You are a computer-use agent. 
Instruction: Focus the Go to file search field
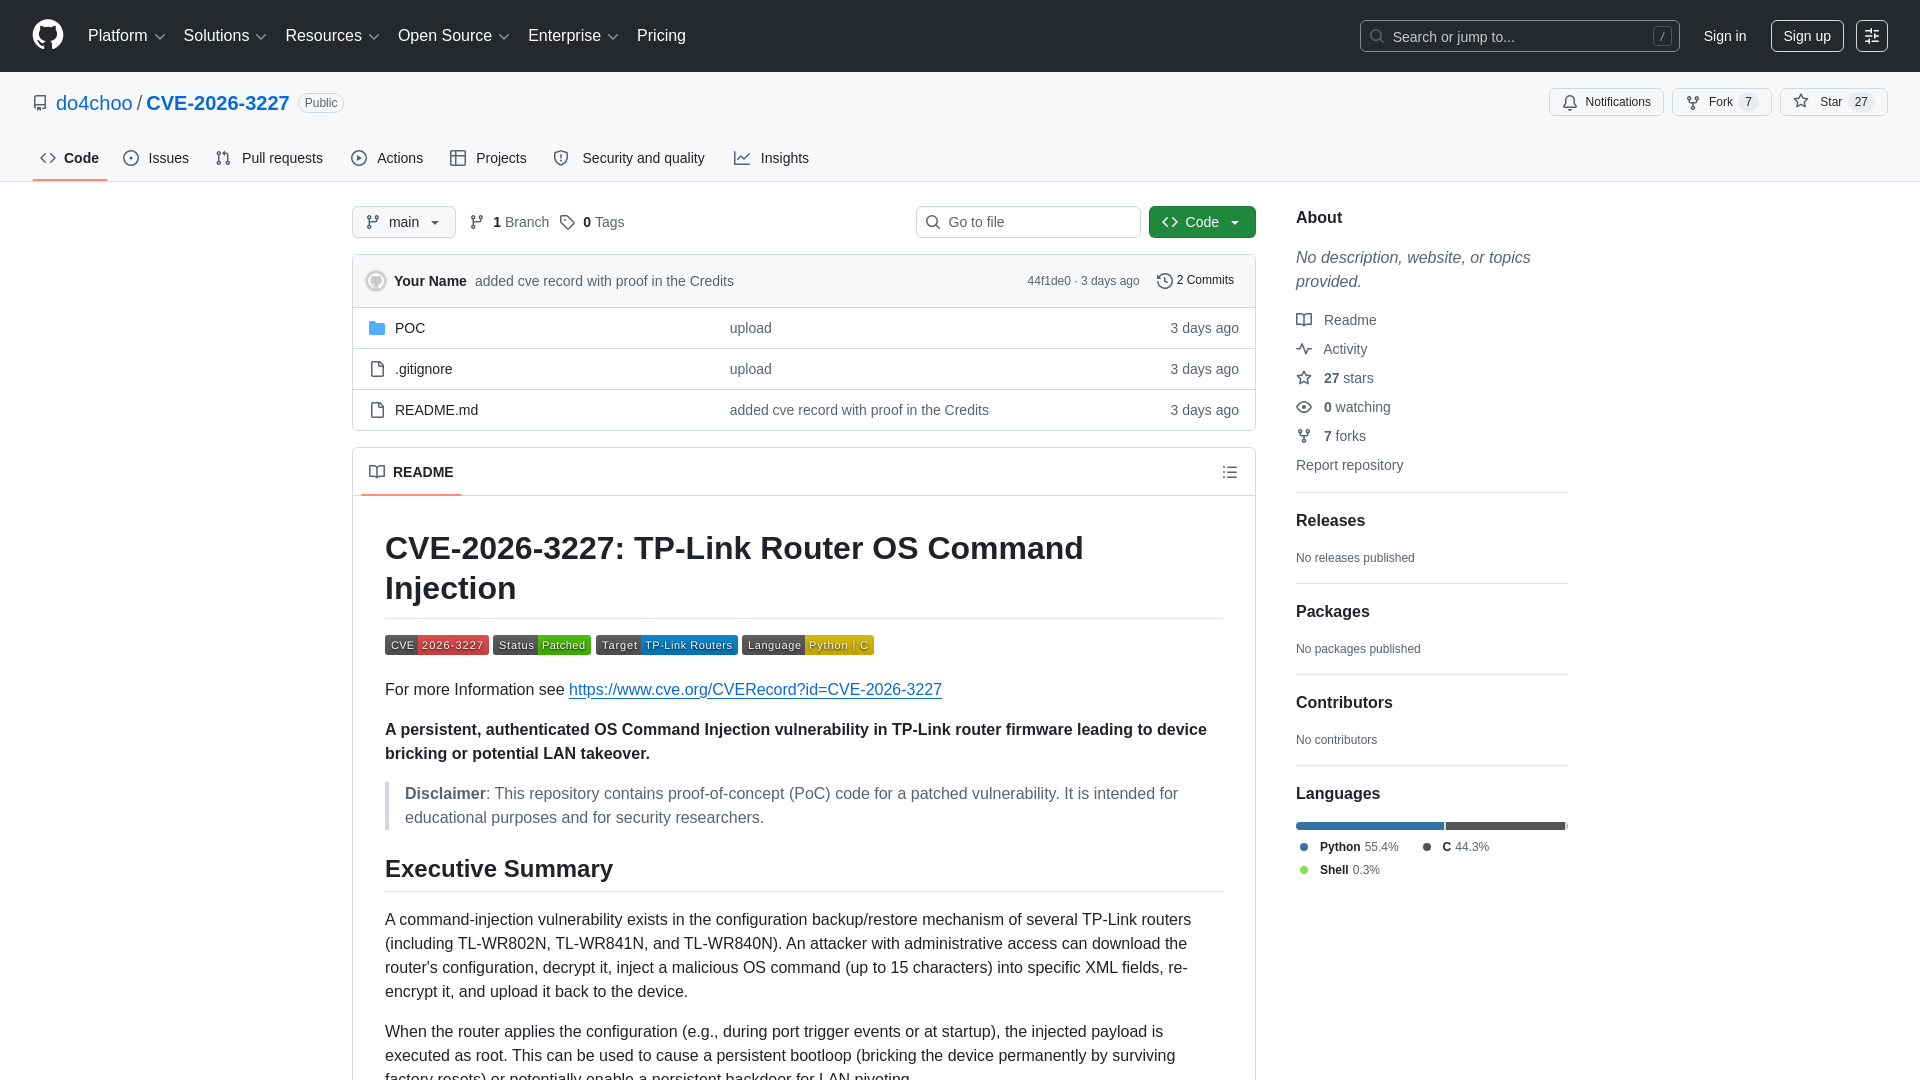coord(1028,222)
